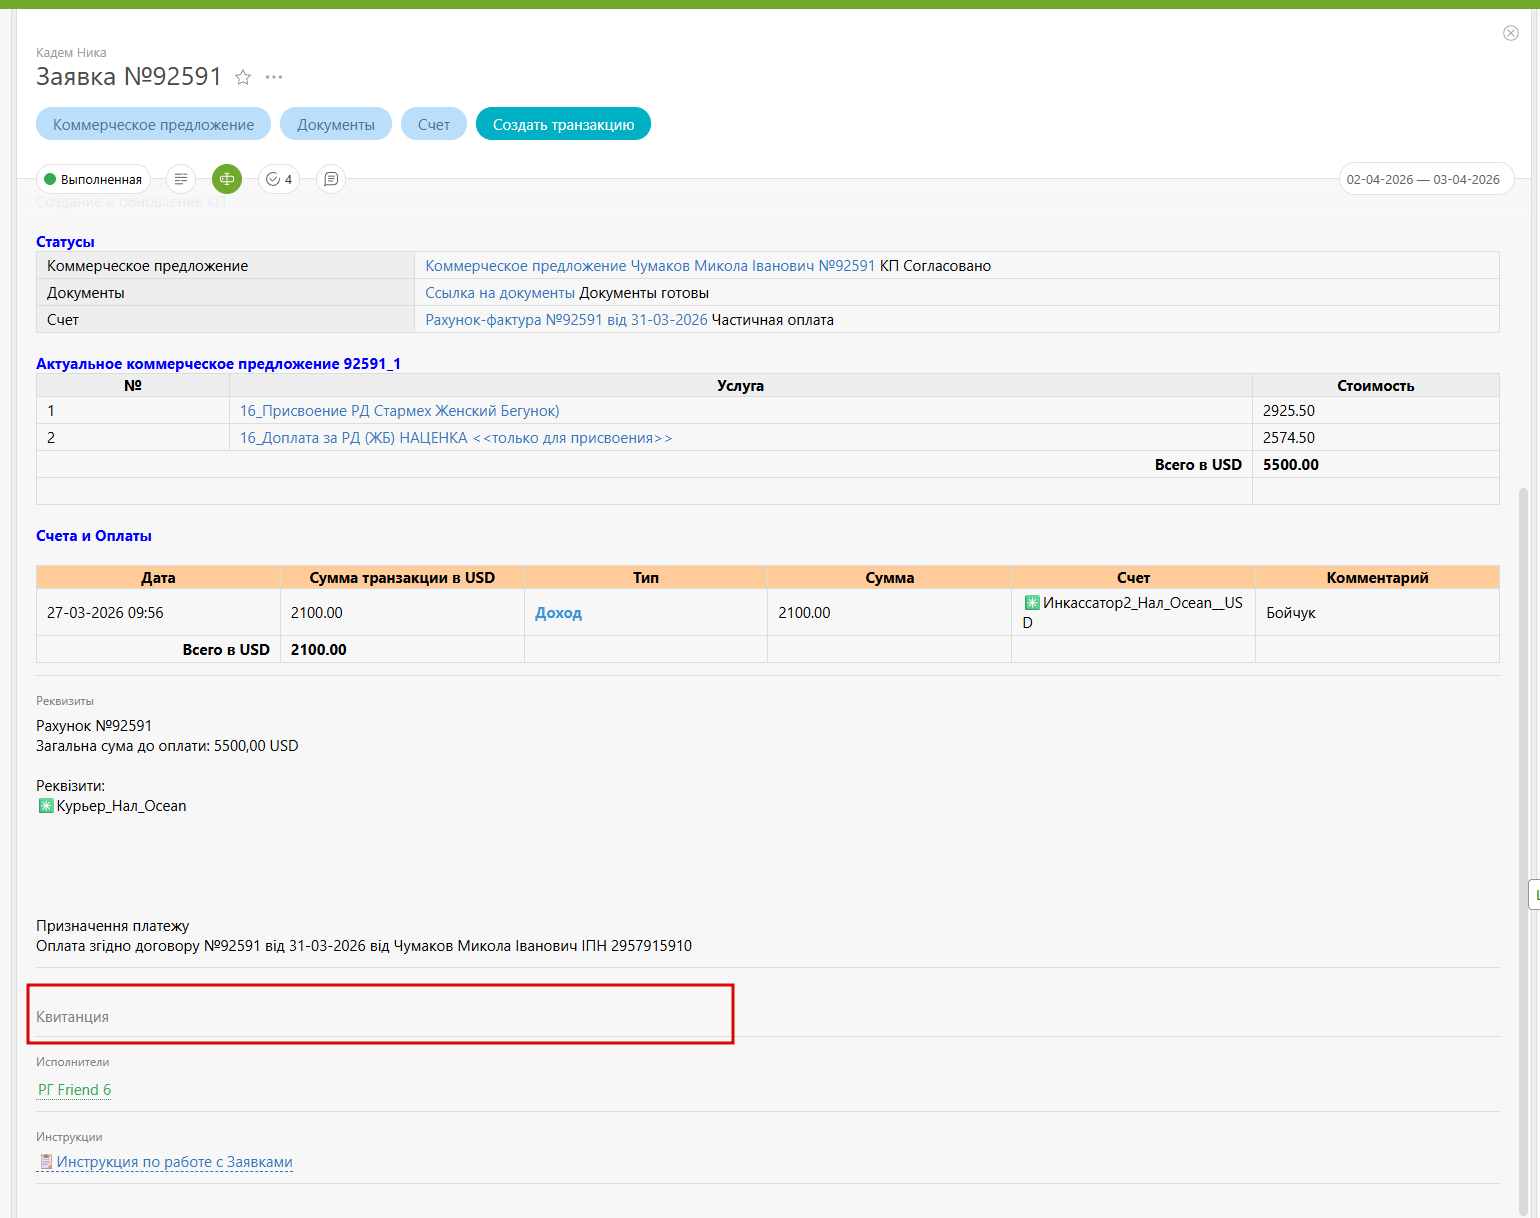Click the Комментарий column header
This screenshot has height=1218, width=1540.
coord(1377,578)
